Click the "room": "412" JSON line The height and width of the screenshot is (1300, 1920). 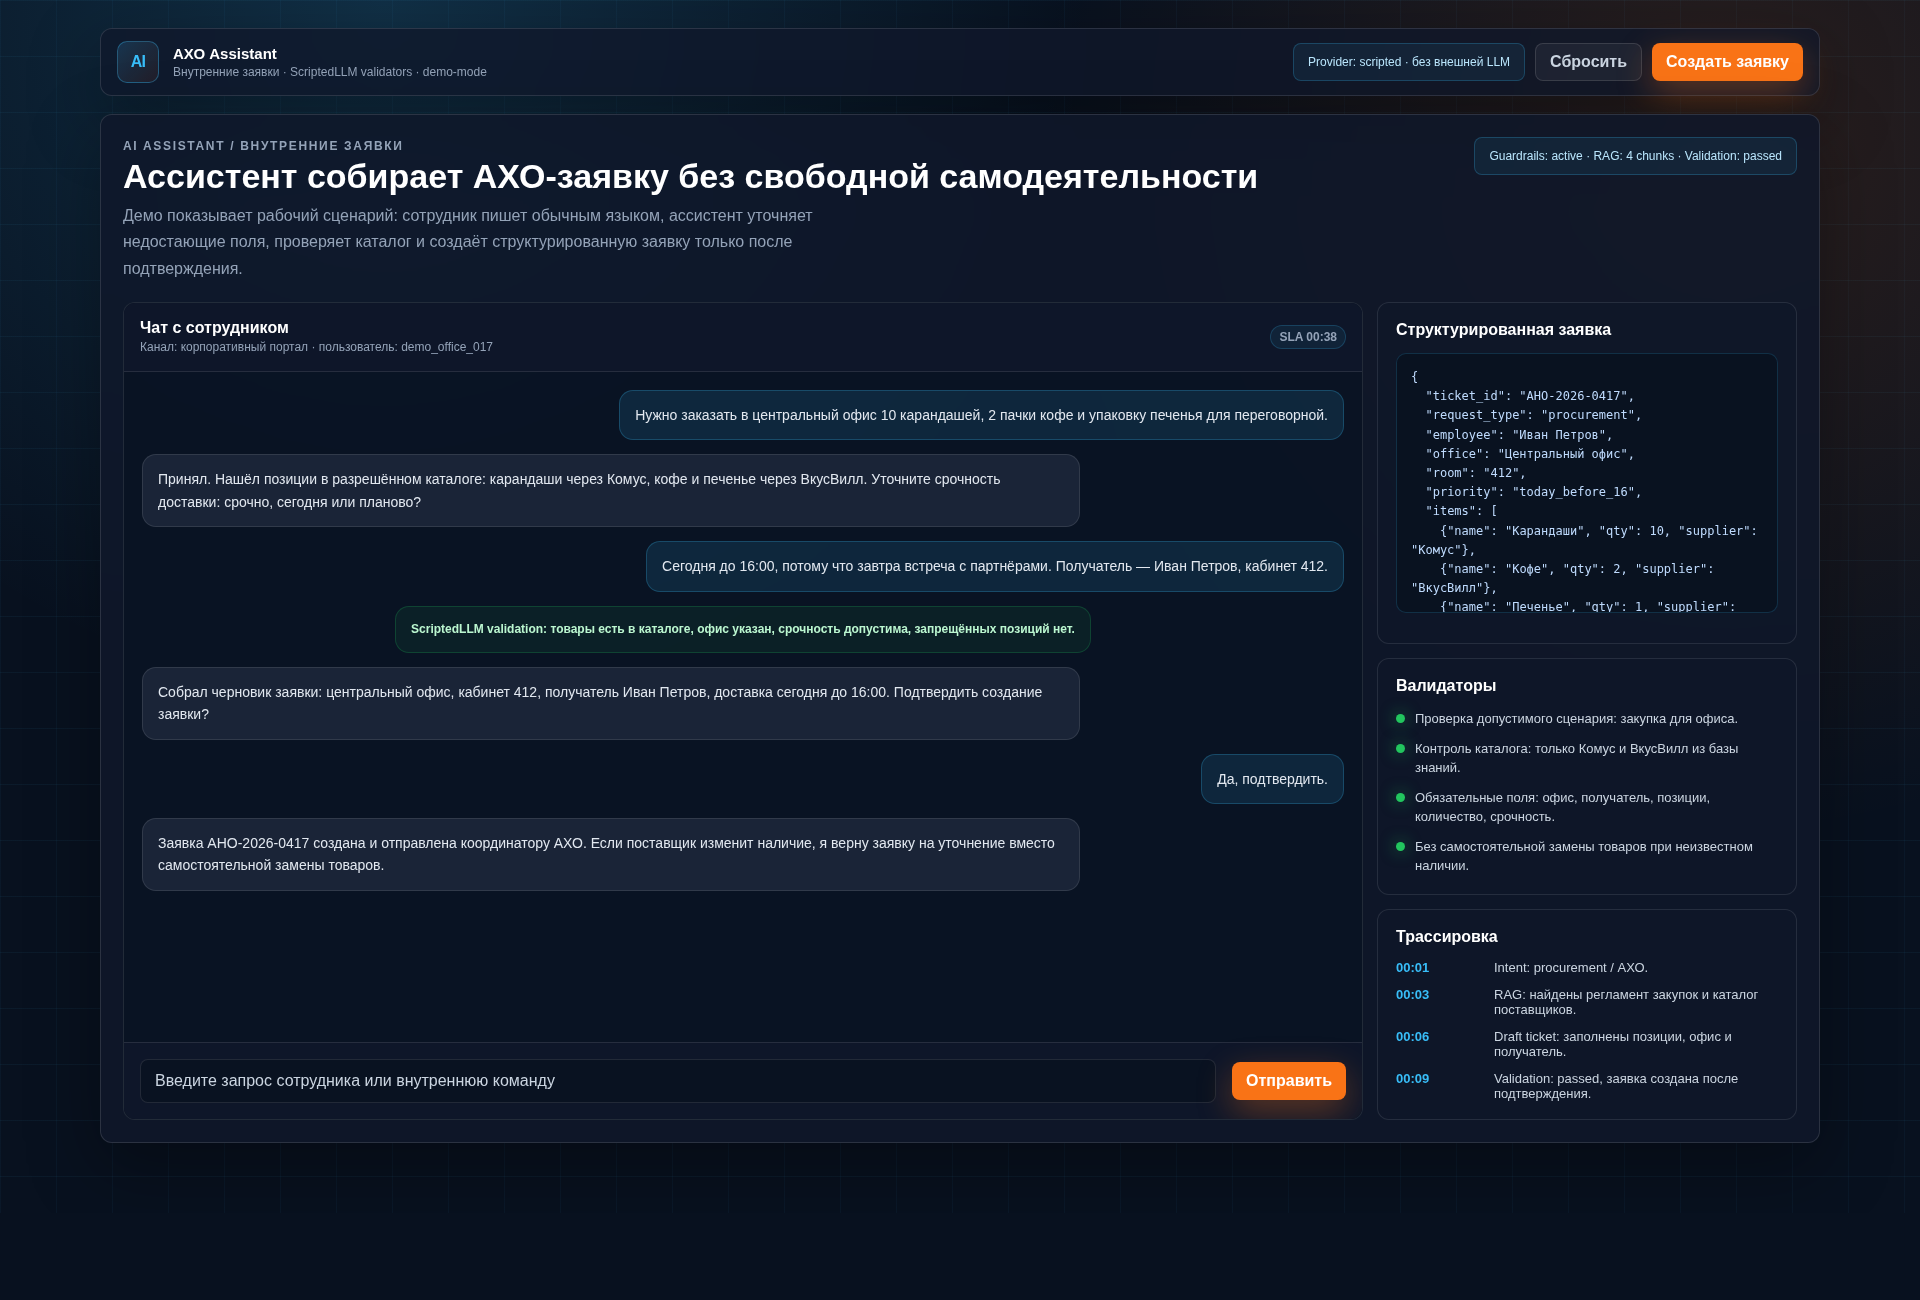(1475, 473)
